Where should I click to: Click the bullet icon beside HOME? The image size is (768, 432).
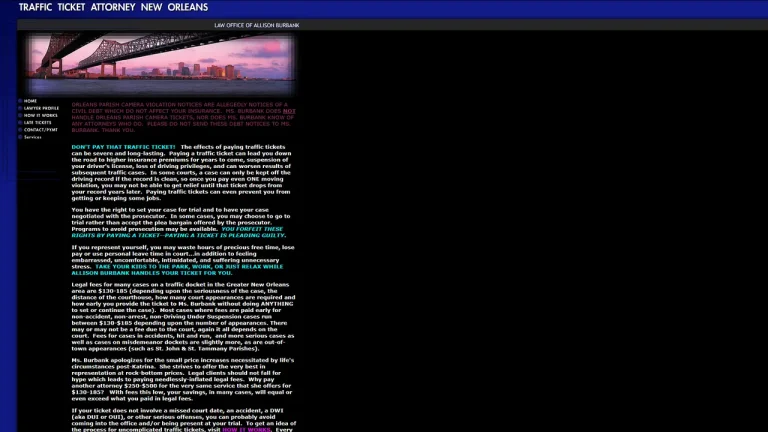tap(20, 101)
